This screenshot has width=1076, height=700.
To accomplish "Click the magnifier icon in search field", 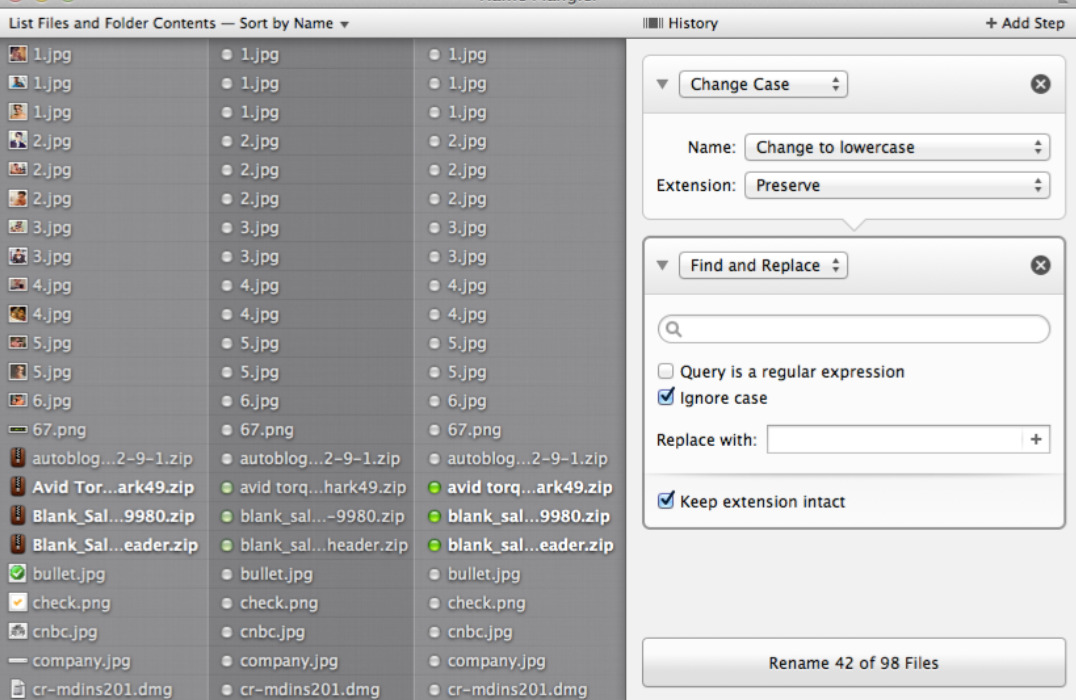I will coord(673,329).
